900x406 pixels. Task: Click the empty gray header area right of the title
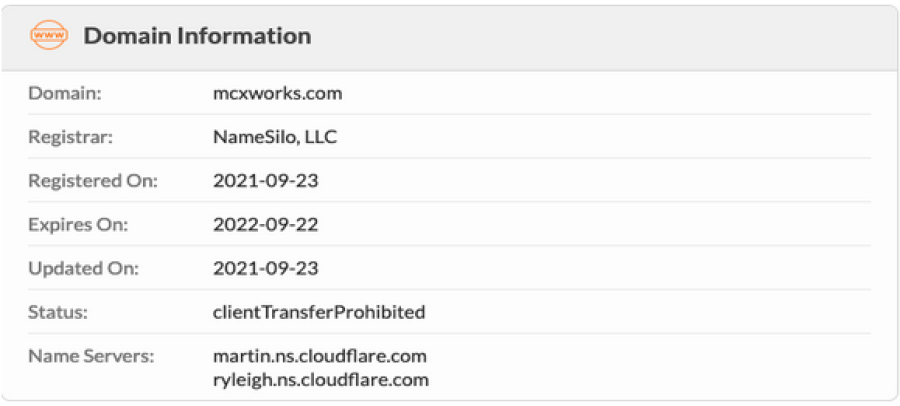point(600,36)
